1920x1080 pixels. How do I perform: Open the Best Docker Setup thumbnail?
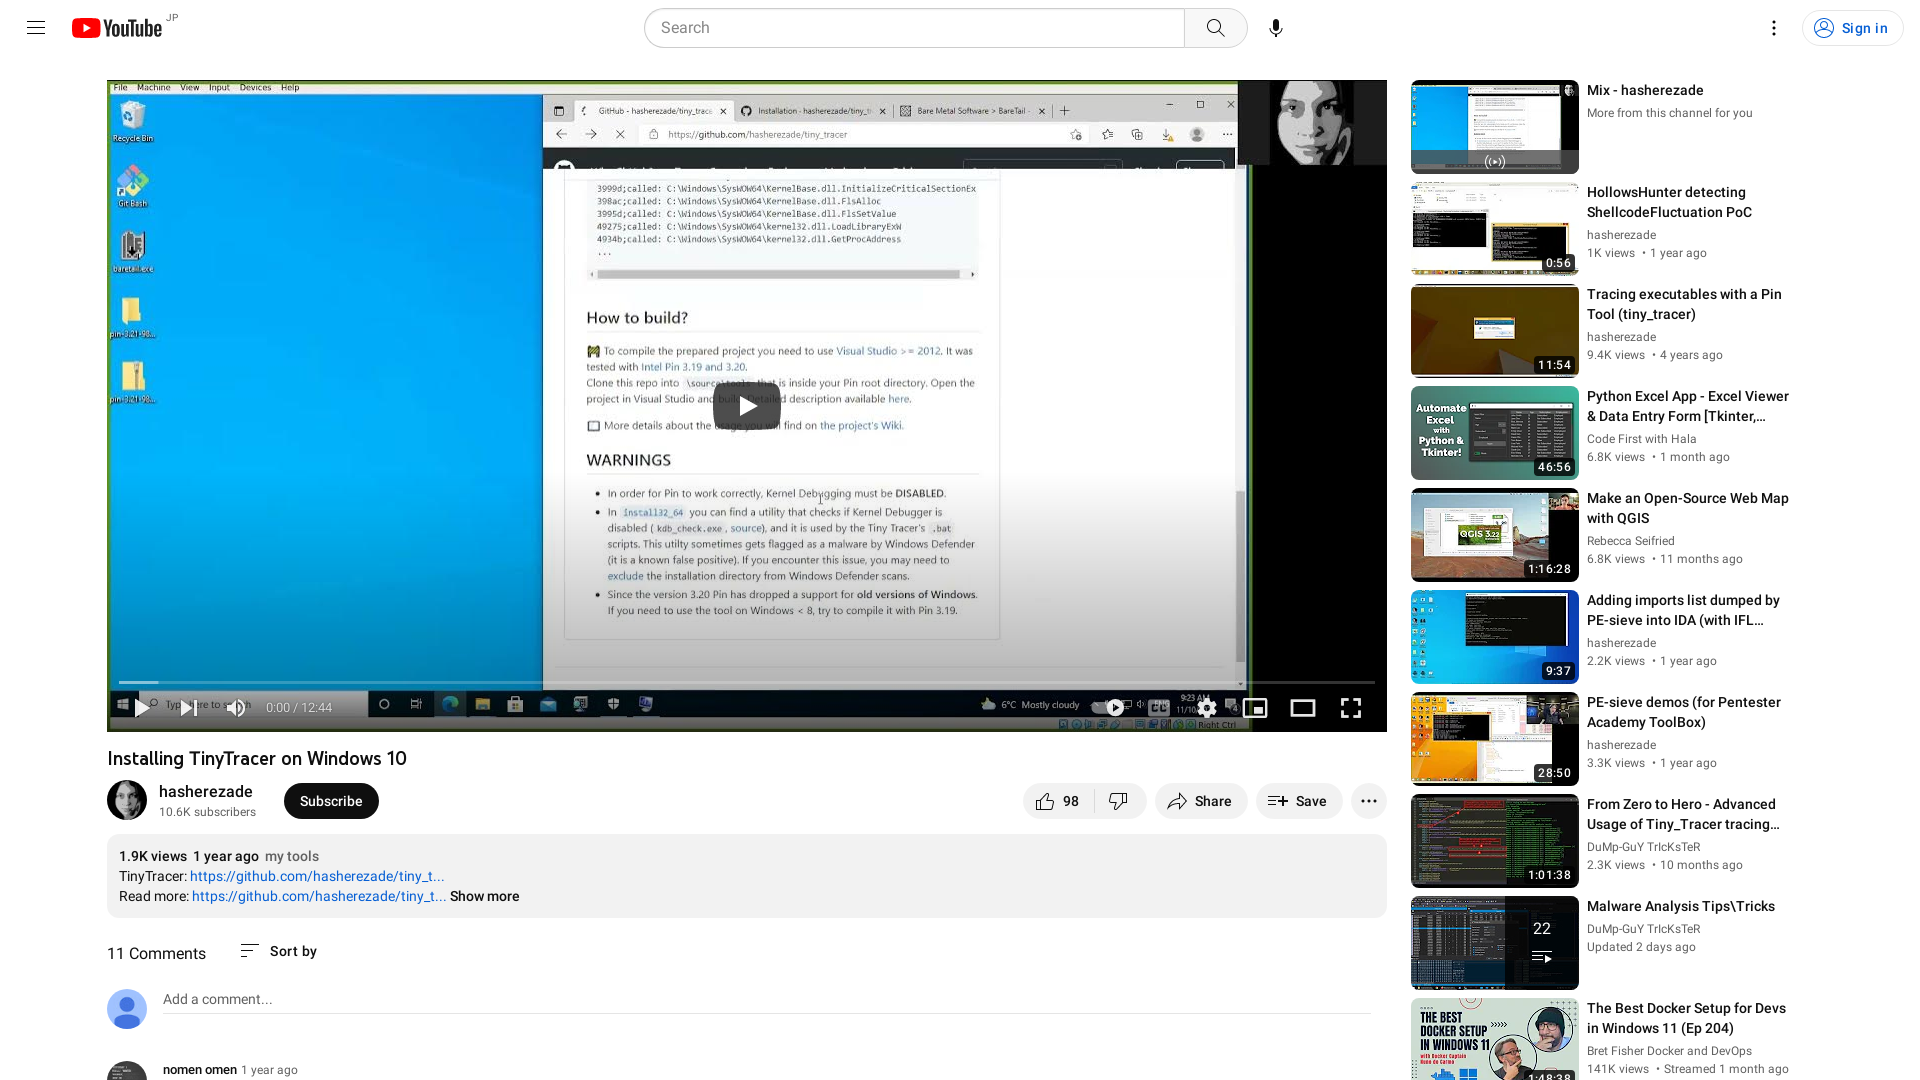[x=1494, y=1039]
